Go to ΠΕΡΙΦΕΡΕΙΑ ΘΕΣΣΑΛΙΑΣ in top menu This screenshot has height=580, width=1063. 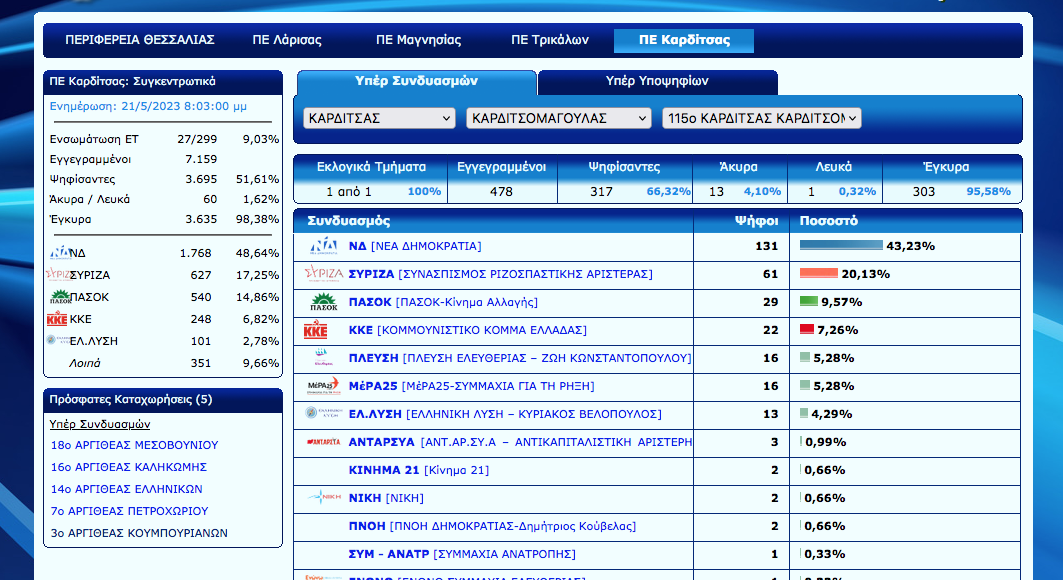[x=140, y=41]
